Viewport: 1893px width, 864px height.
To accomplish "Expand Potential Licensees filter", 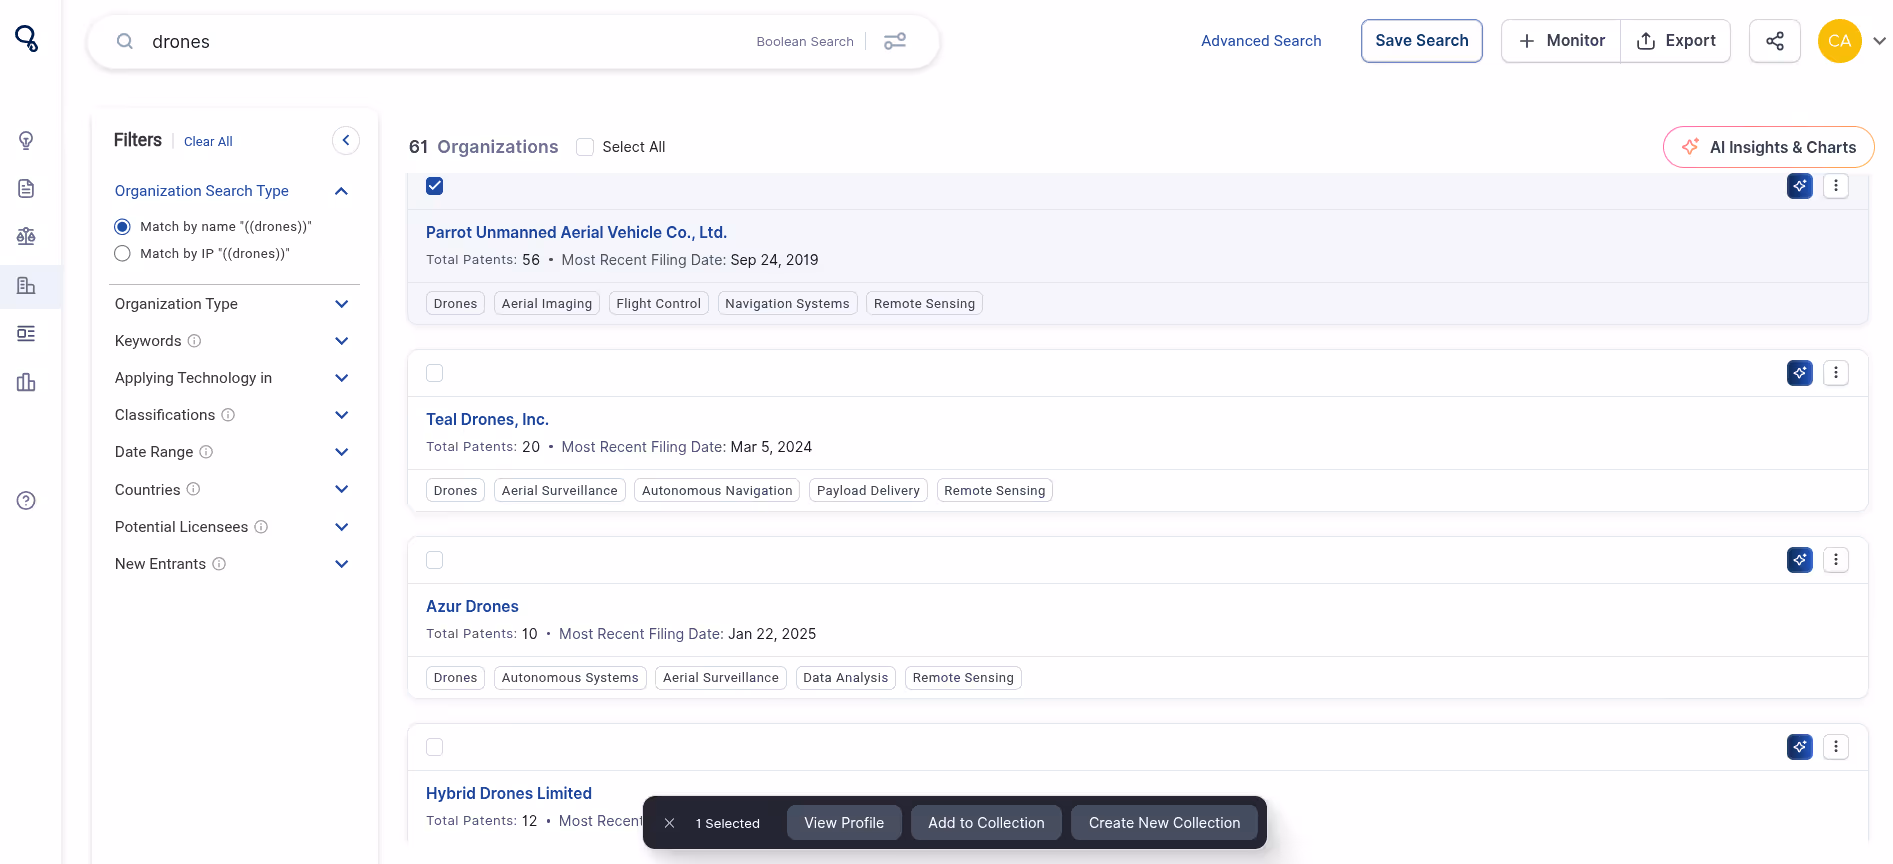I will [341, 527].
